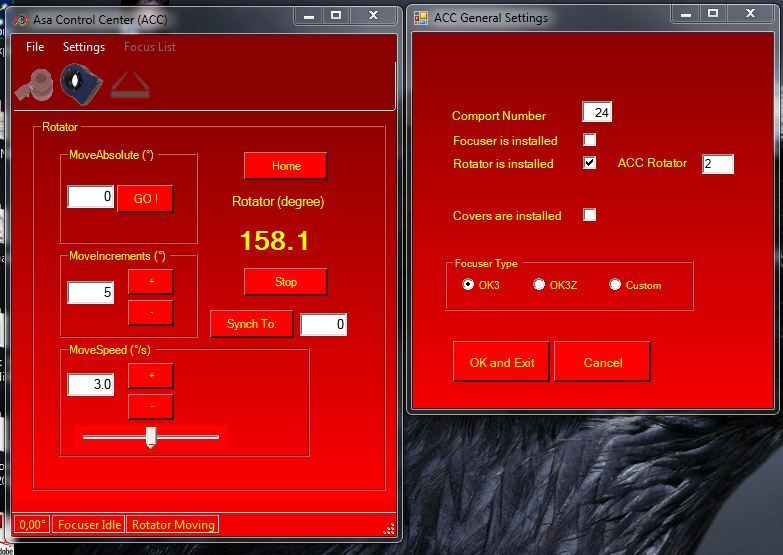The height and width of the screenshot is (555, 783).
Task: Open the Settings menu
Action: tap(84, 47)
